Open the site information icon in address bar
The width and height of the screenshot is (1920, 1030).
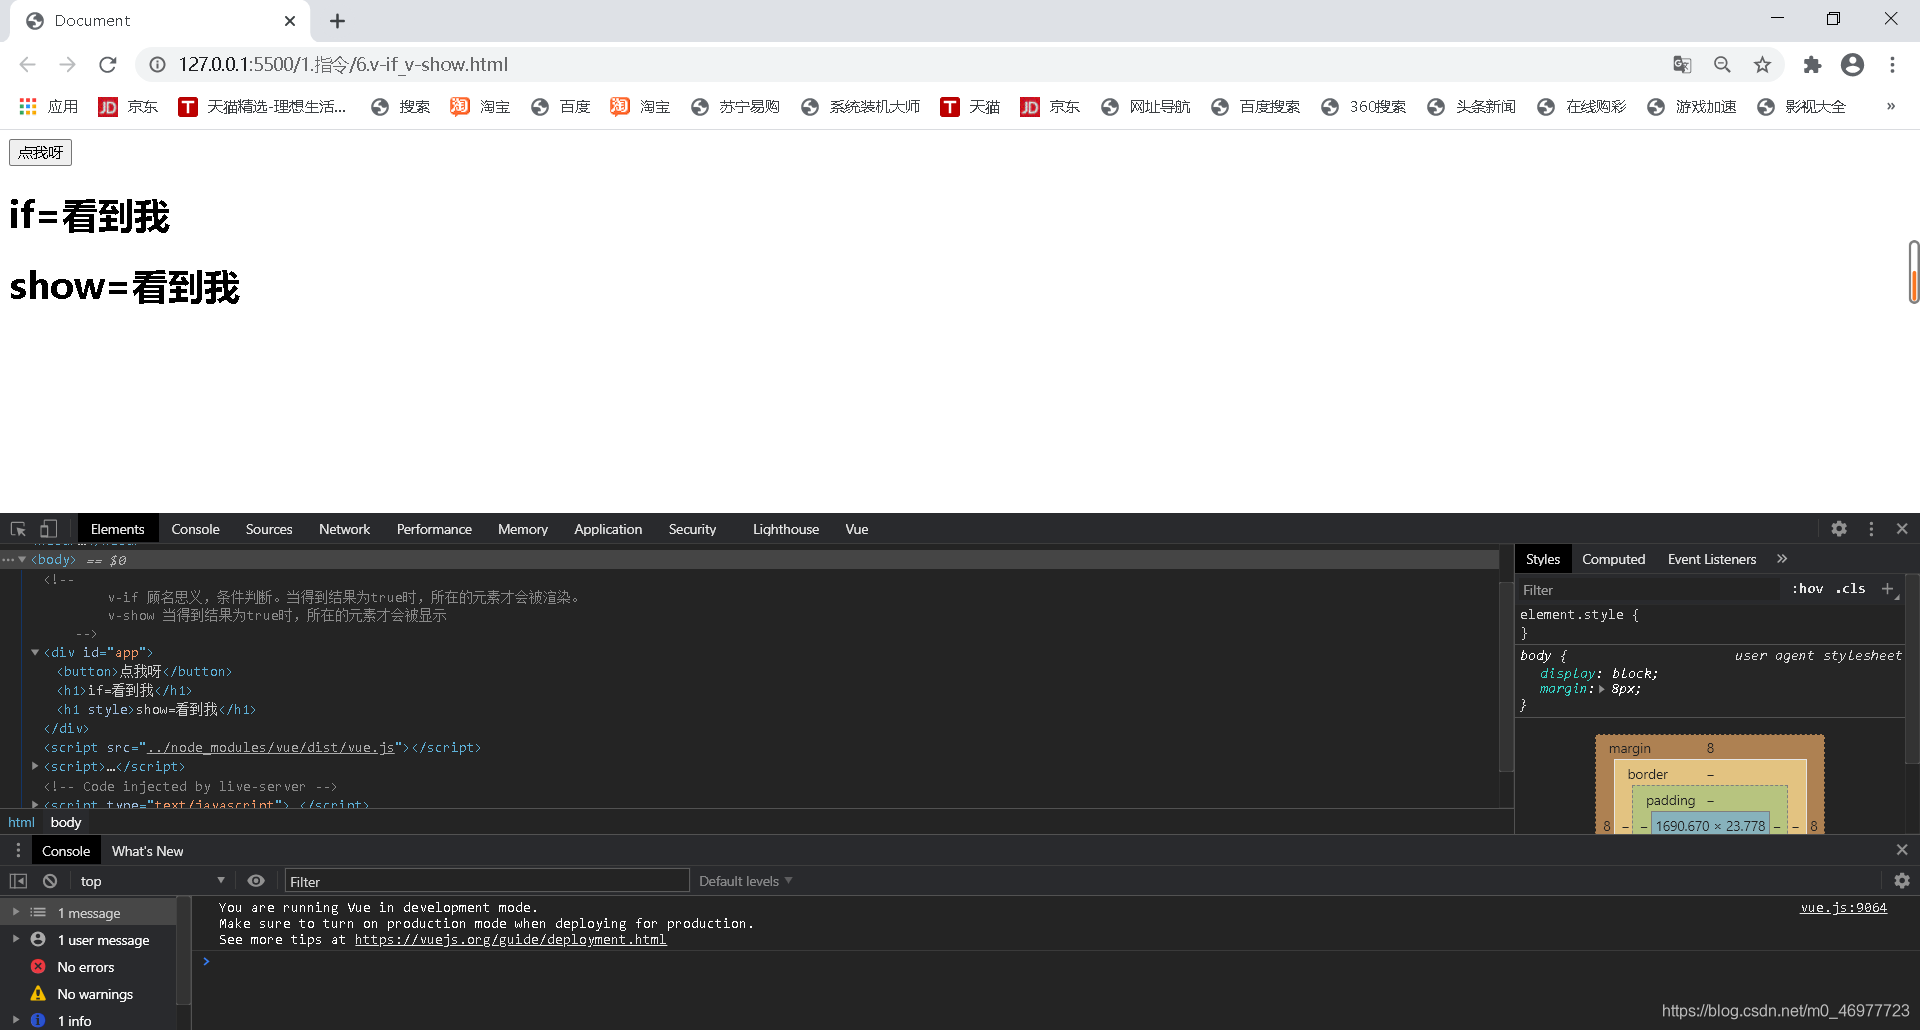[157, 64]
